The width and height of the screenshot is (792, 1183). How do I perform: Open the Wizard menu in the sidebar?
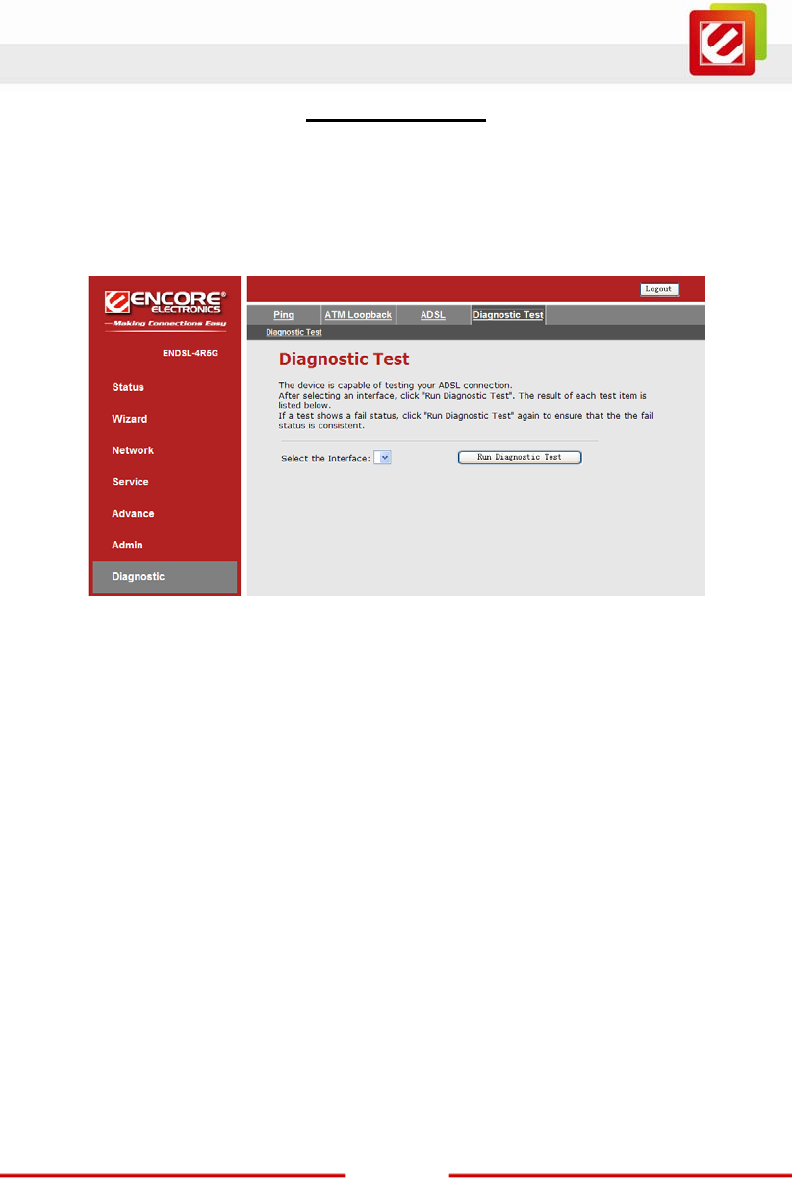(130, 419)
